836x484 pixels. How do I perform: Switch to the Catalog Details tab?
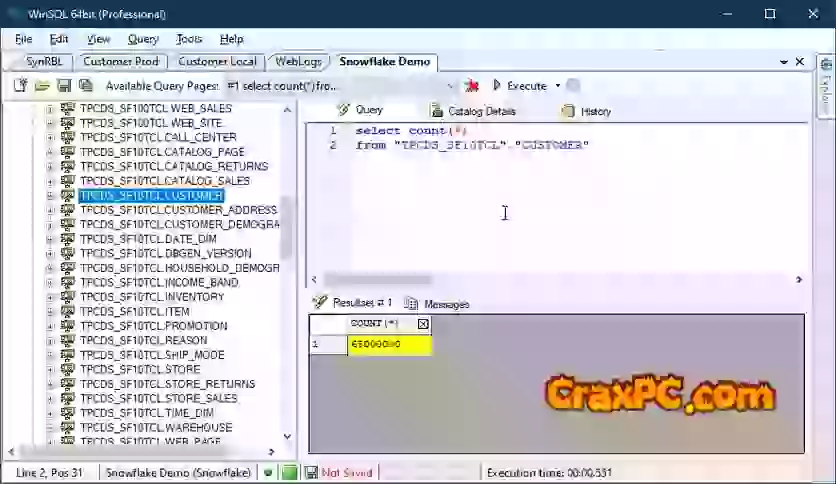(474, 111)
